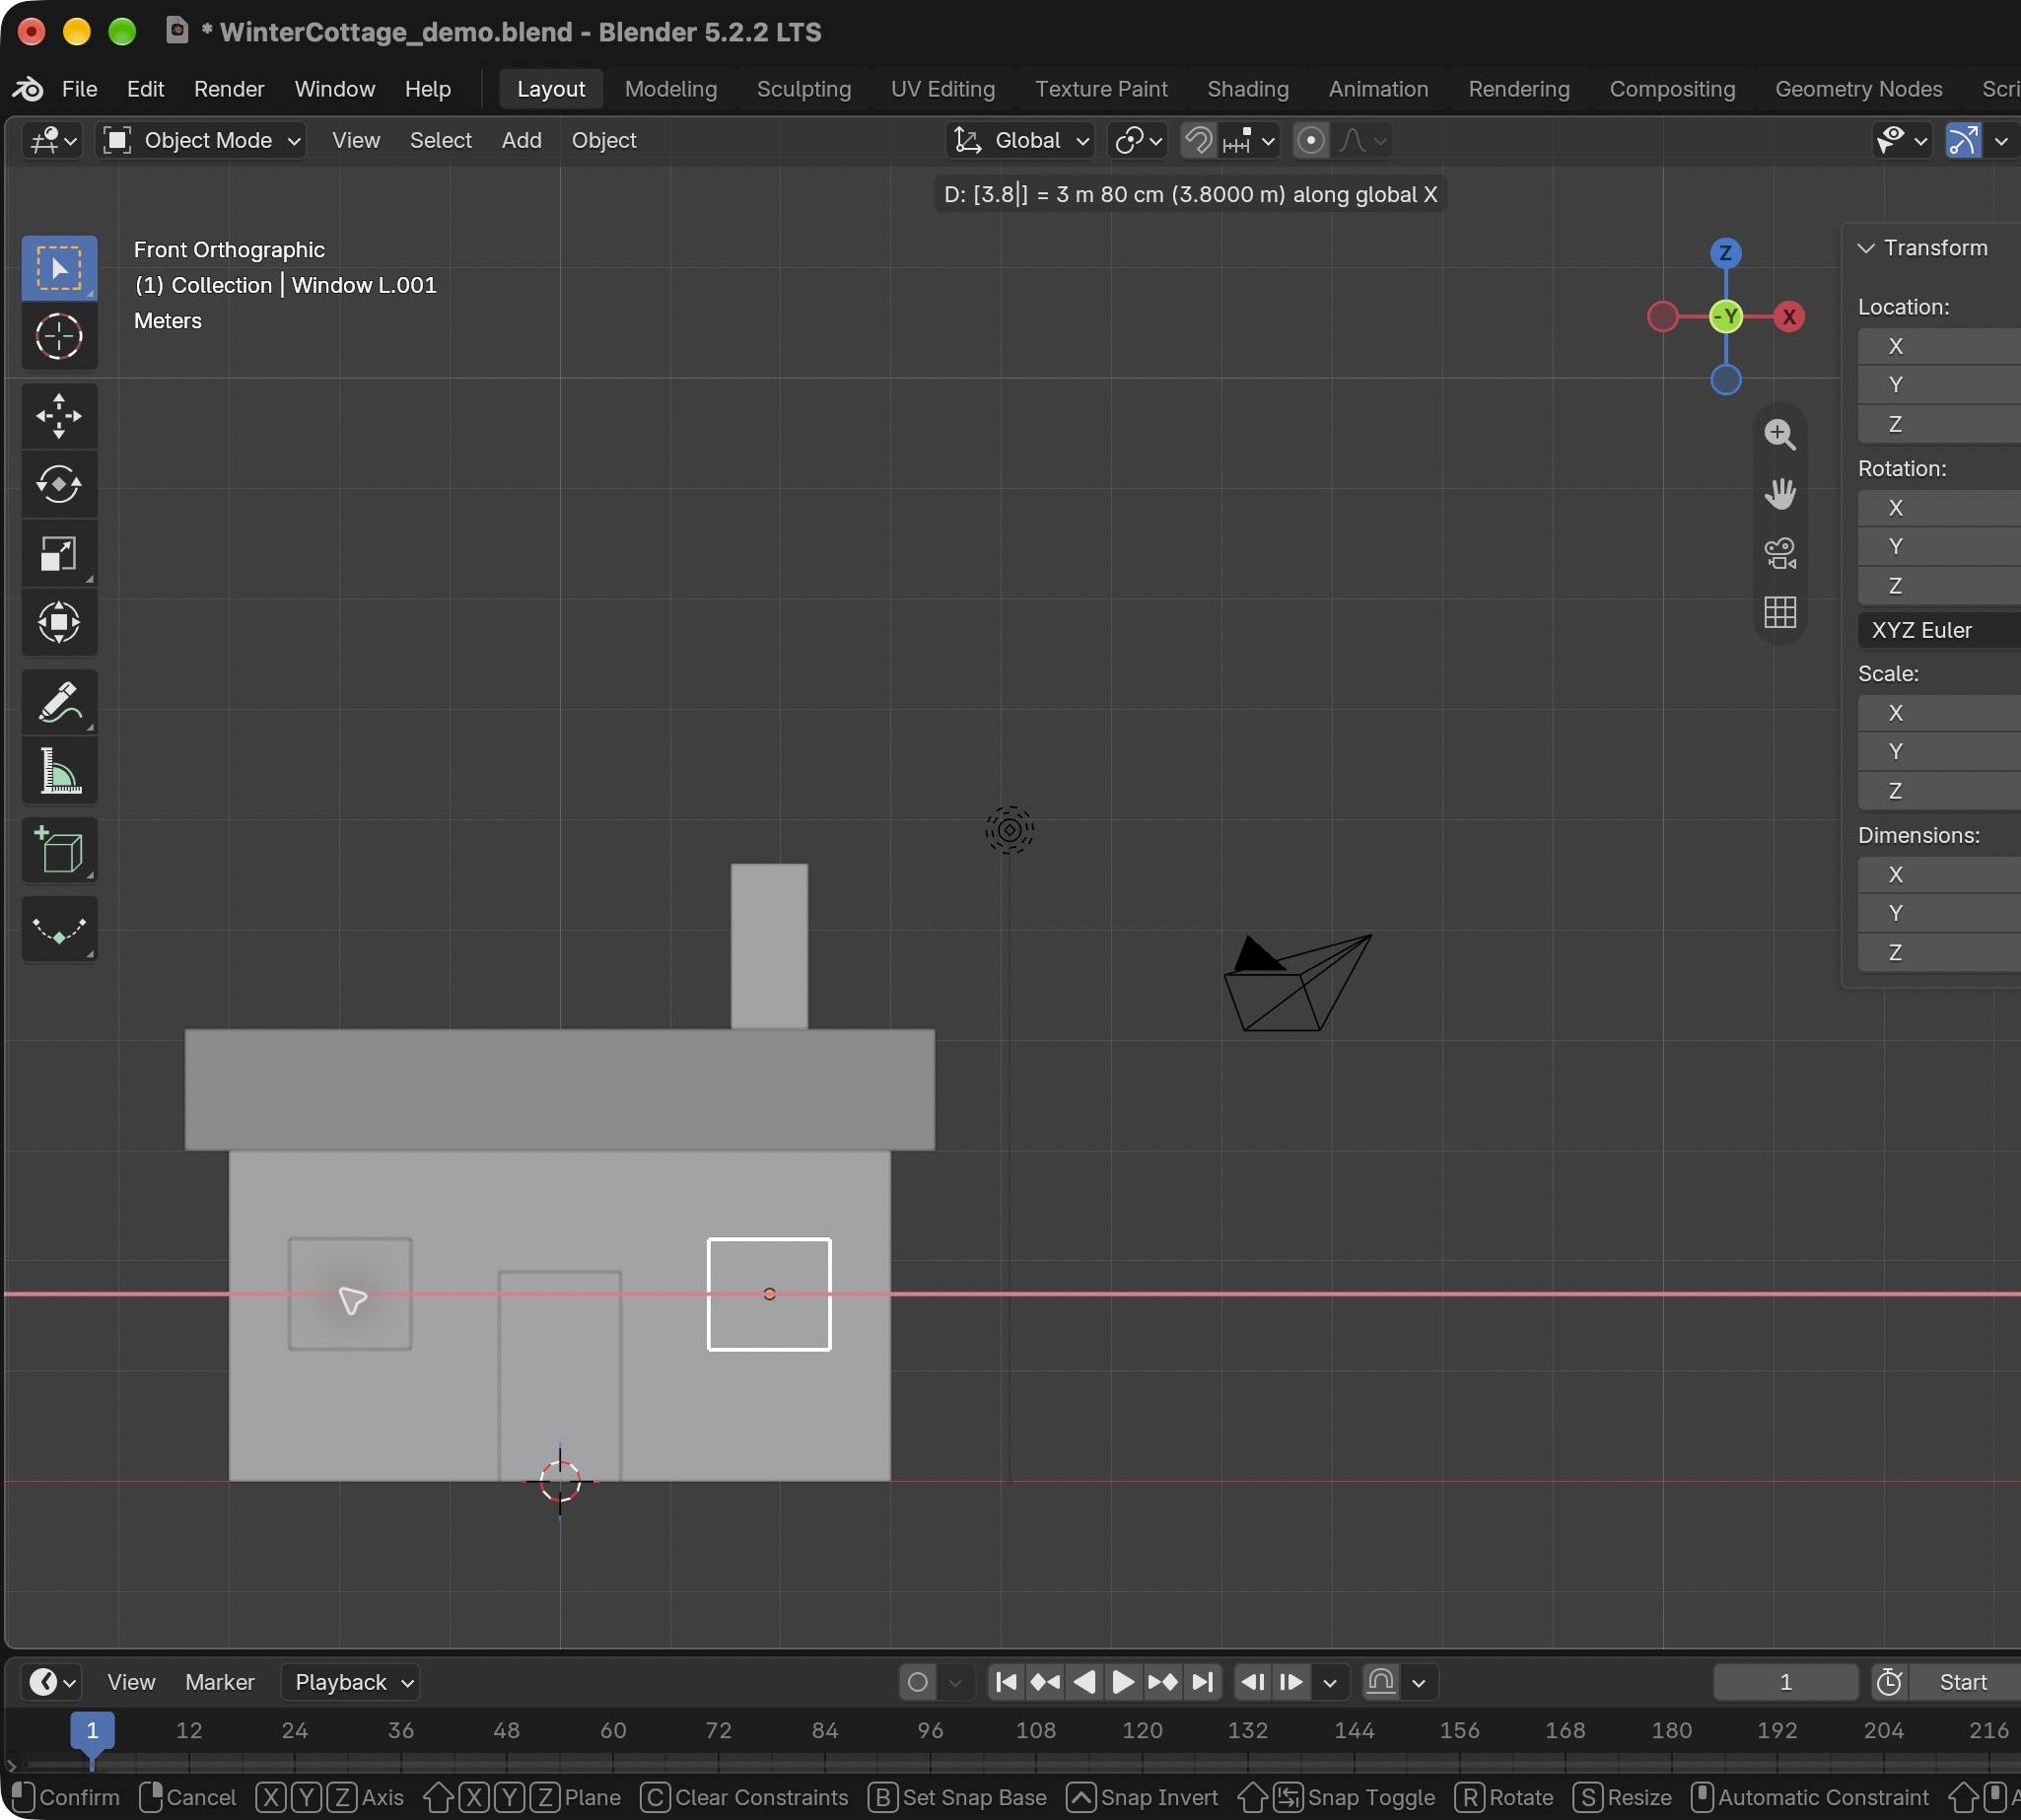The image size is (2021, 1820).
Task: Open XYZ Euler rotation mode dropdown
Action: (1940, 630)
